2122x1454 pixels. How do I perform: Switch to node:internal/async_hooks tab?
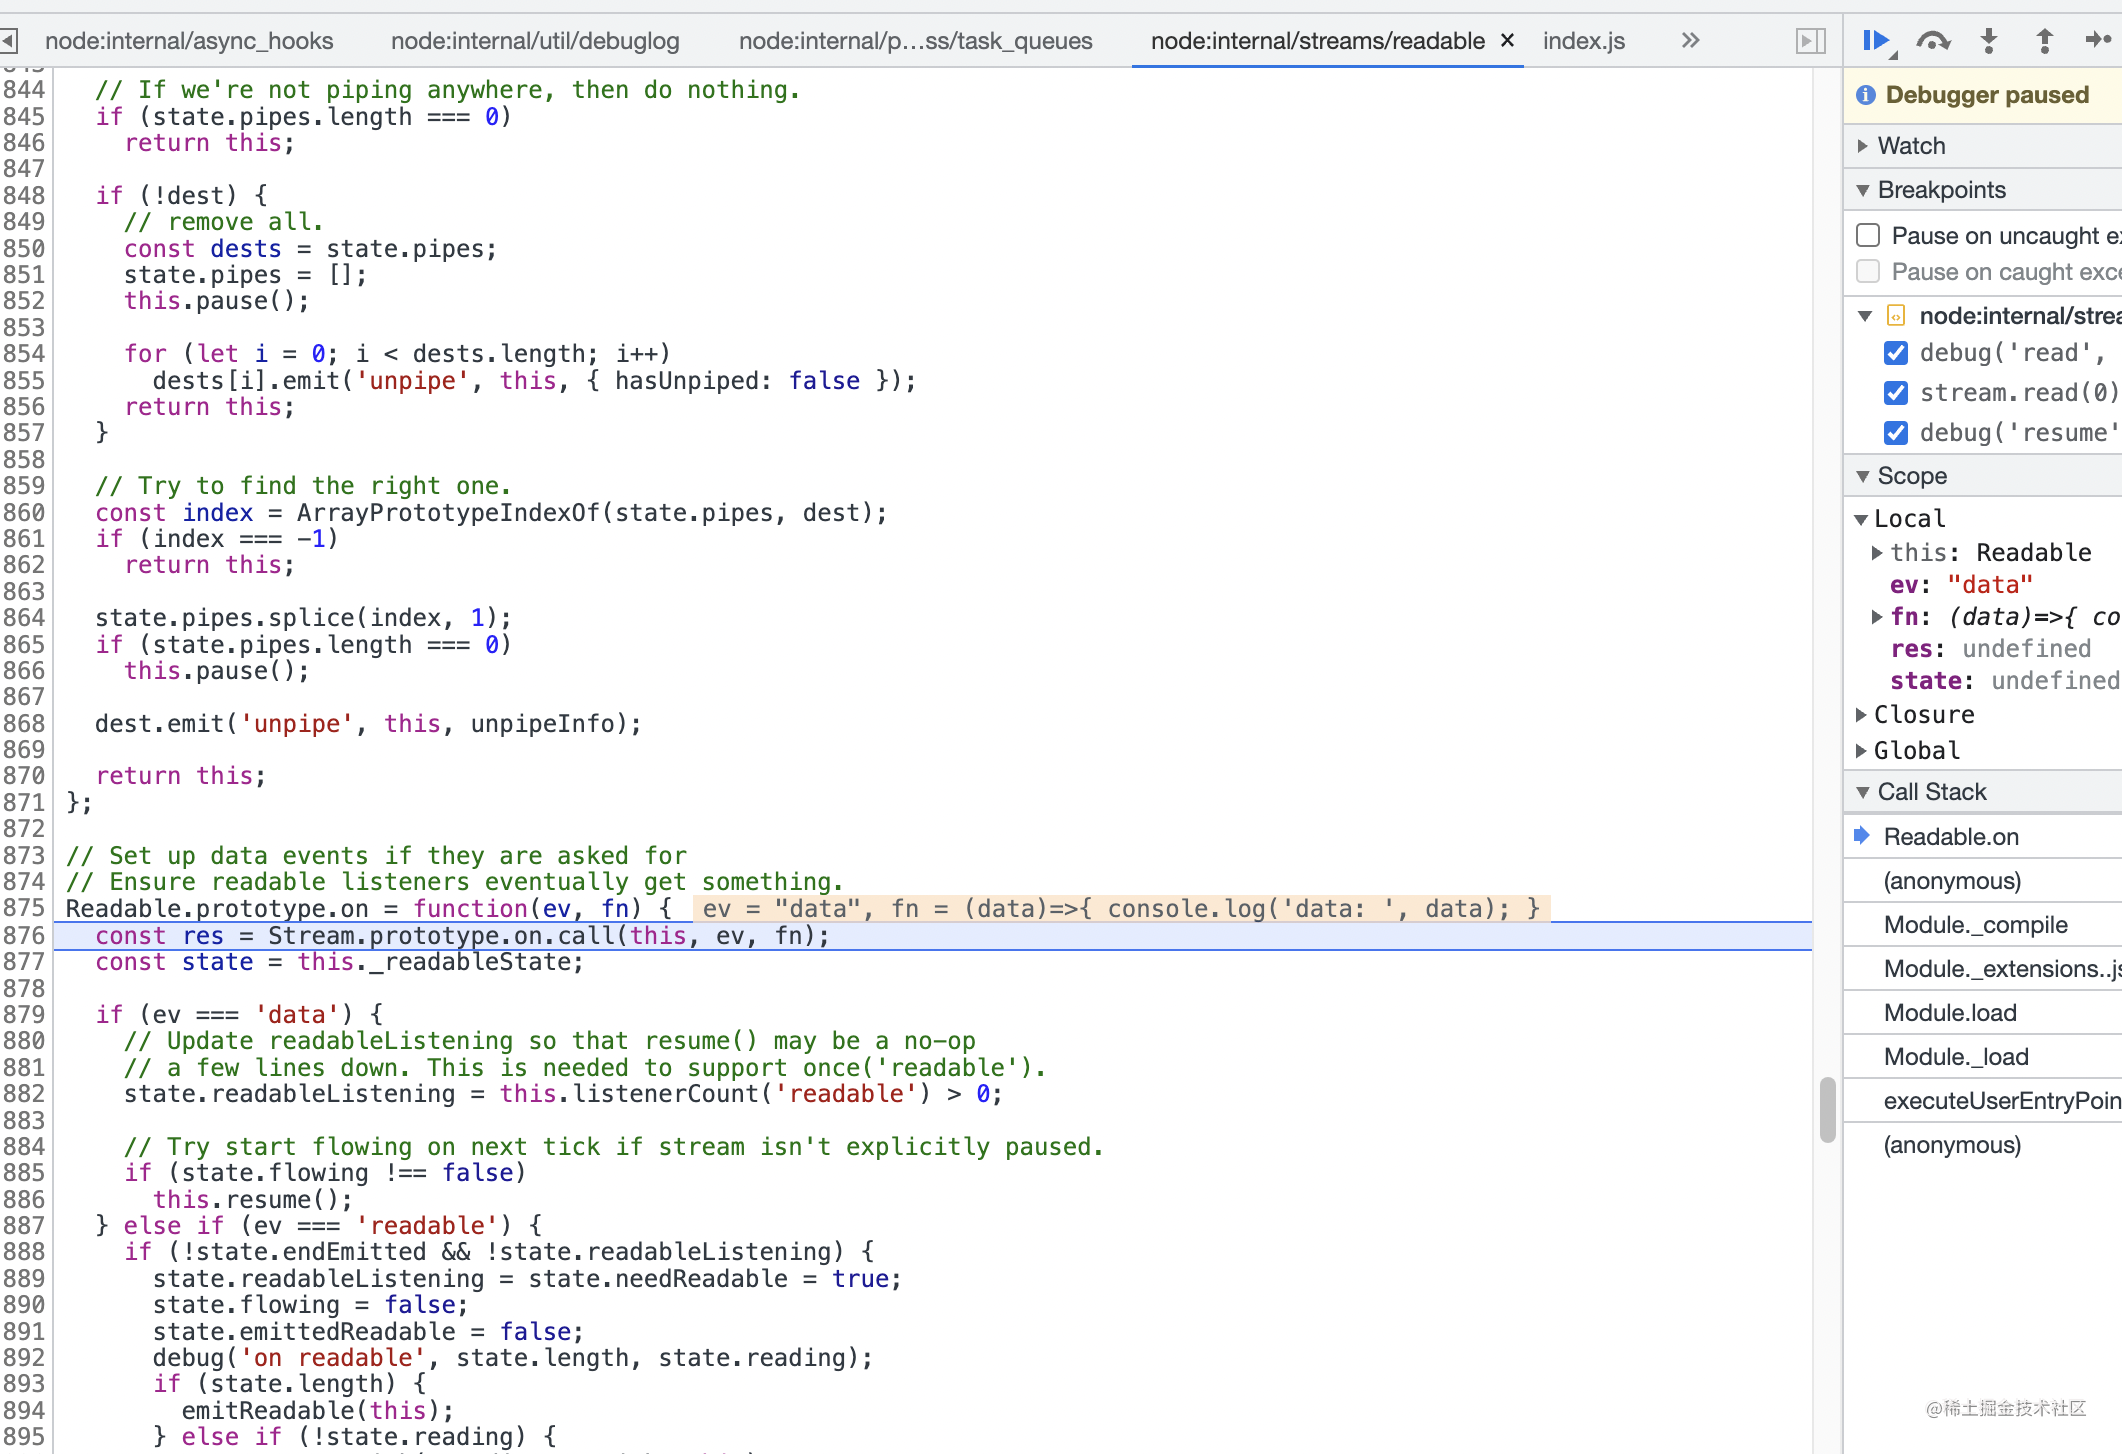189,41
